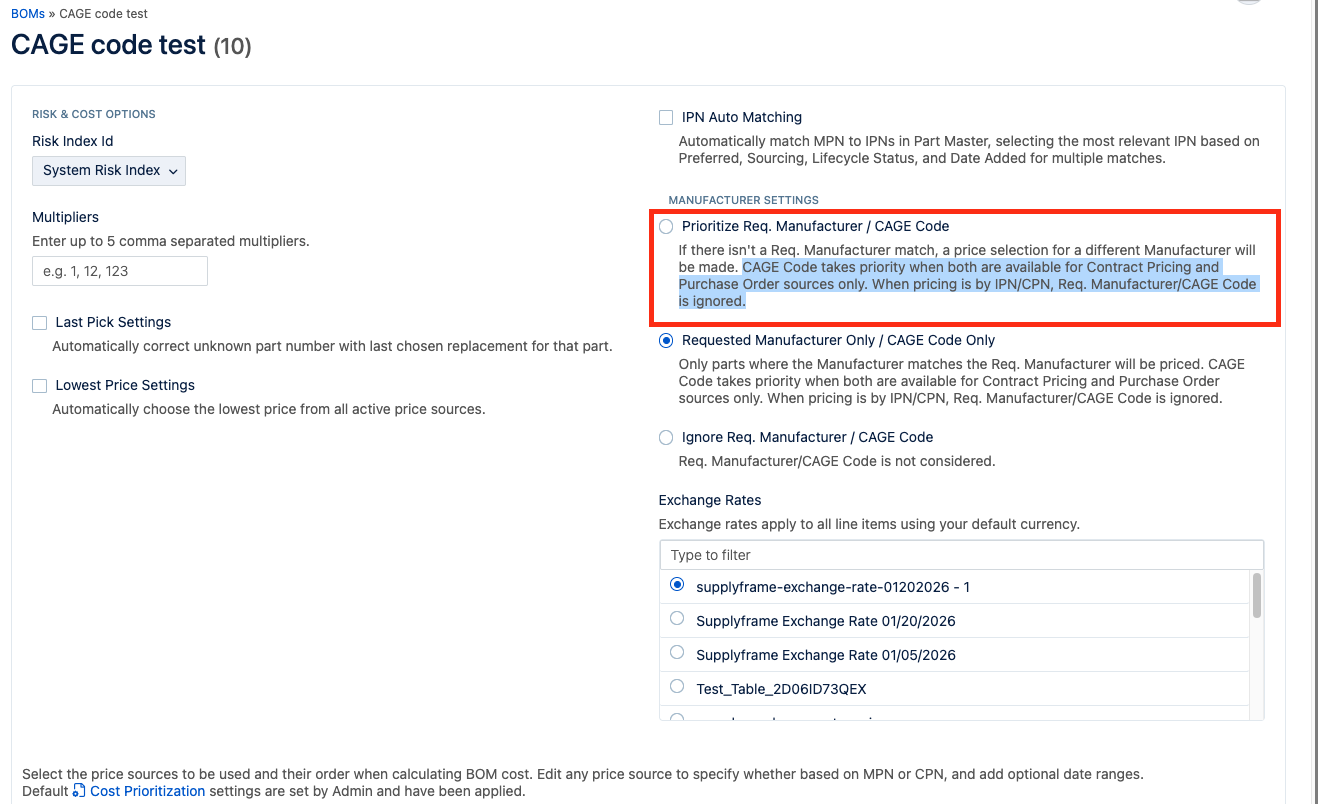Select Ignore Req. Manufacturer / CAGE Code

(x=666, y=437)
